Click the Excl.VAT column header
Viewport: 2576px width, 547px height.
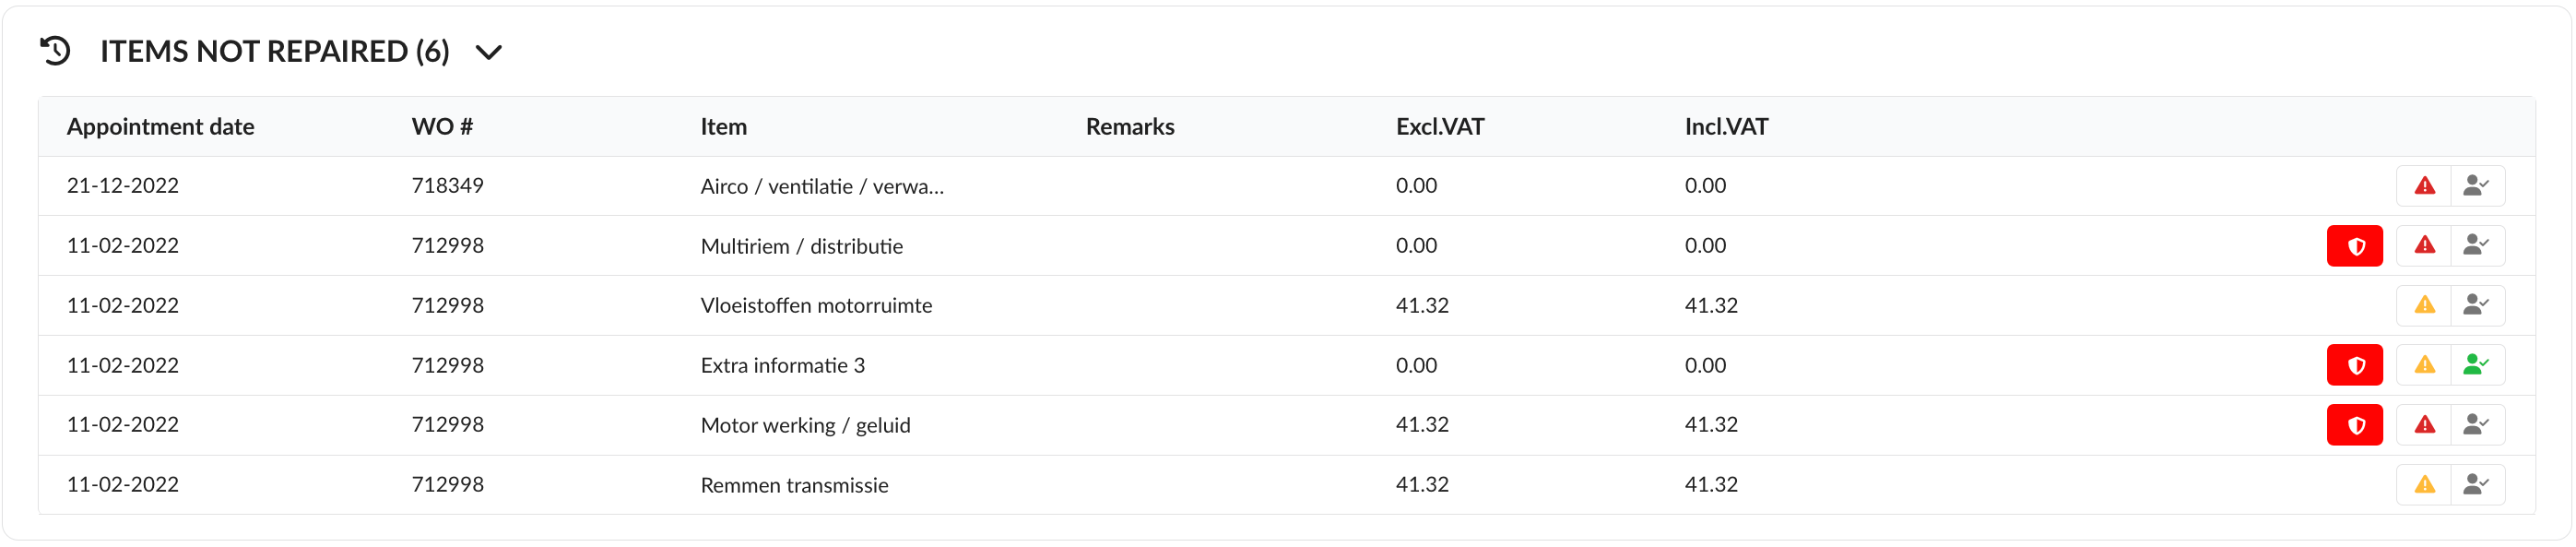click(x=1439, y=127)
